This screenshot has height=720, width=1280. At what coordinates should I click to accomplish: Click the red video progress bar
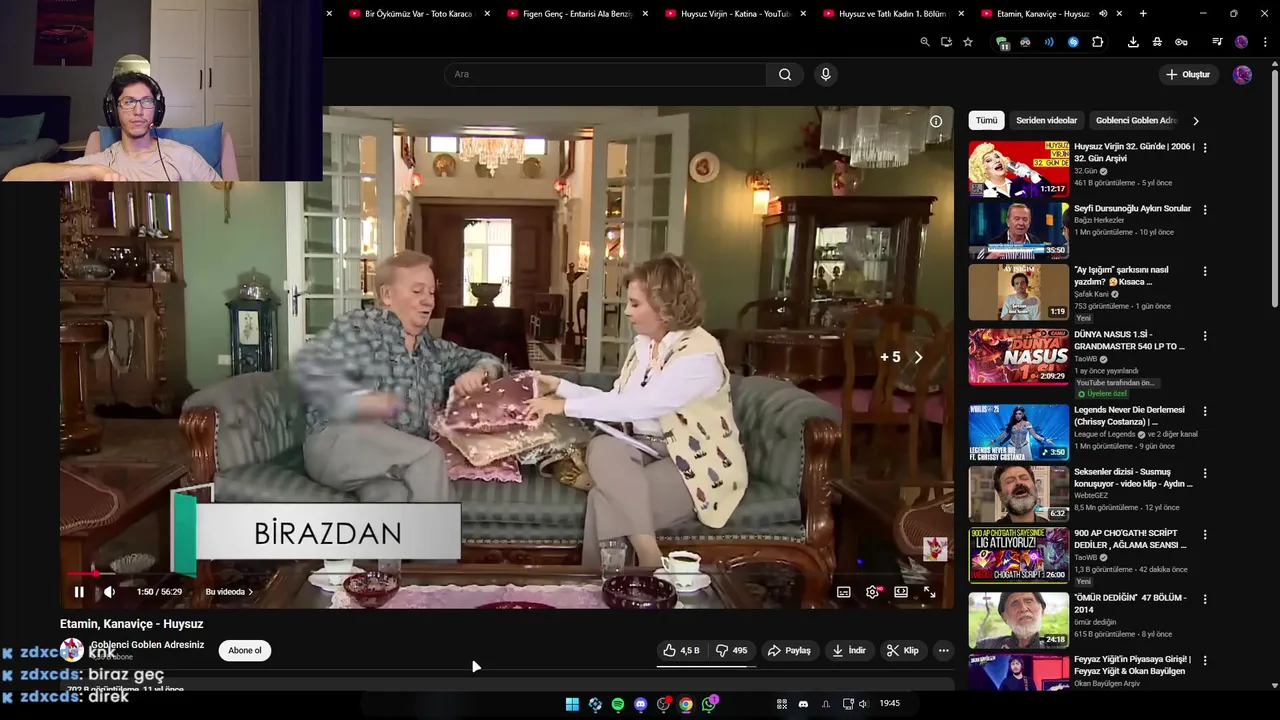pos(80,573)
